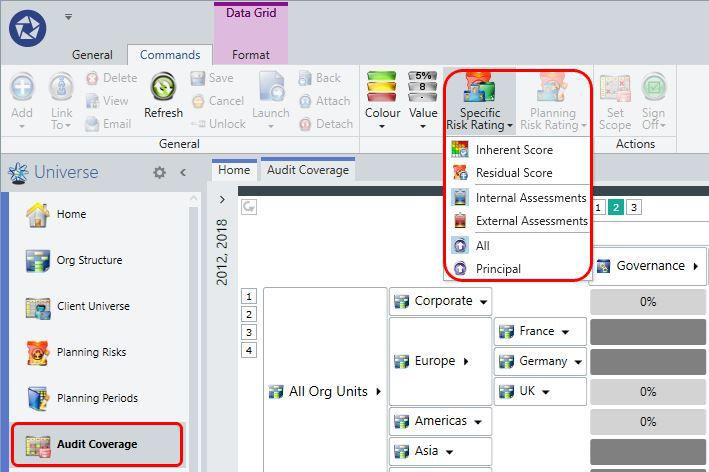Select row level 3 button
Viewport: 709px width, 472px height.
point(249,333)
